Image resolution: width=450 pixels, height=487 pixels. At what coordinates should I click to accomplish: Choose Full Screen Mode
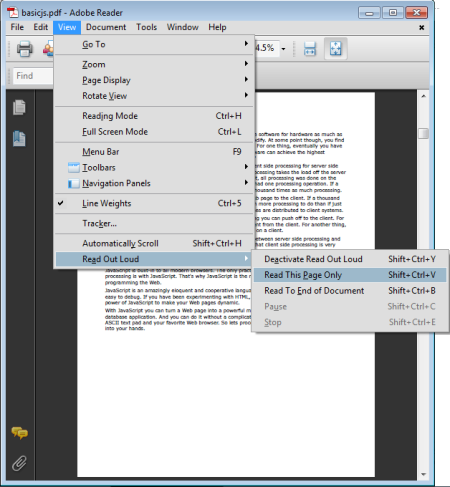click(x=154, y=132)
